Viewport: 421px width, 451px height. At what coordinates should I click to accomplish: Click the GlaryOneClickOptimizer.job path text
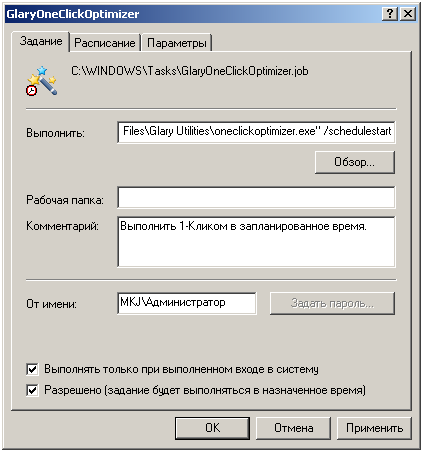pos(190,71)
